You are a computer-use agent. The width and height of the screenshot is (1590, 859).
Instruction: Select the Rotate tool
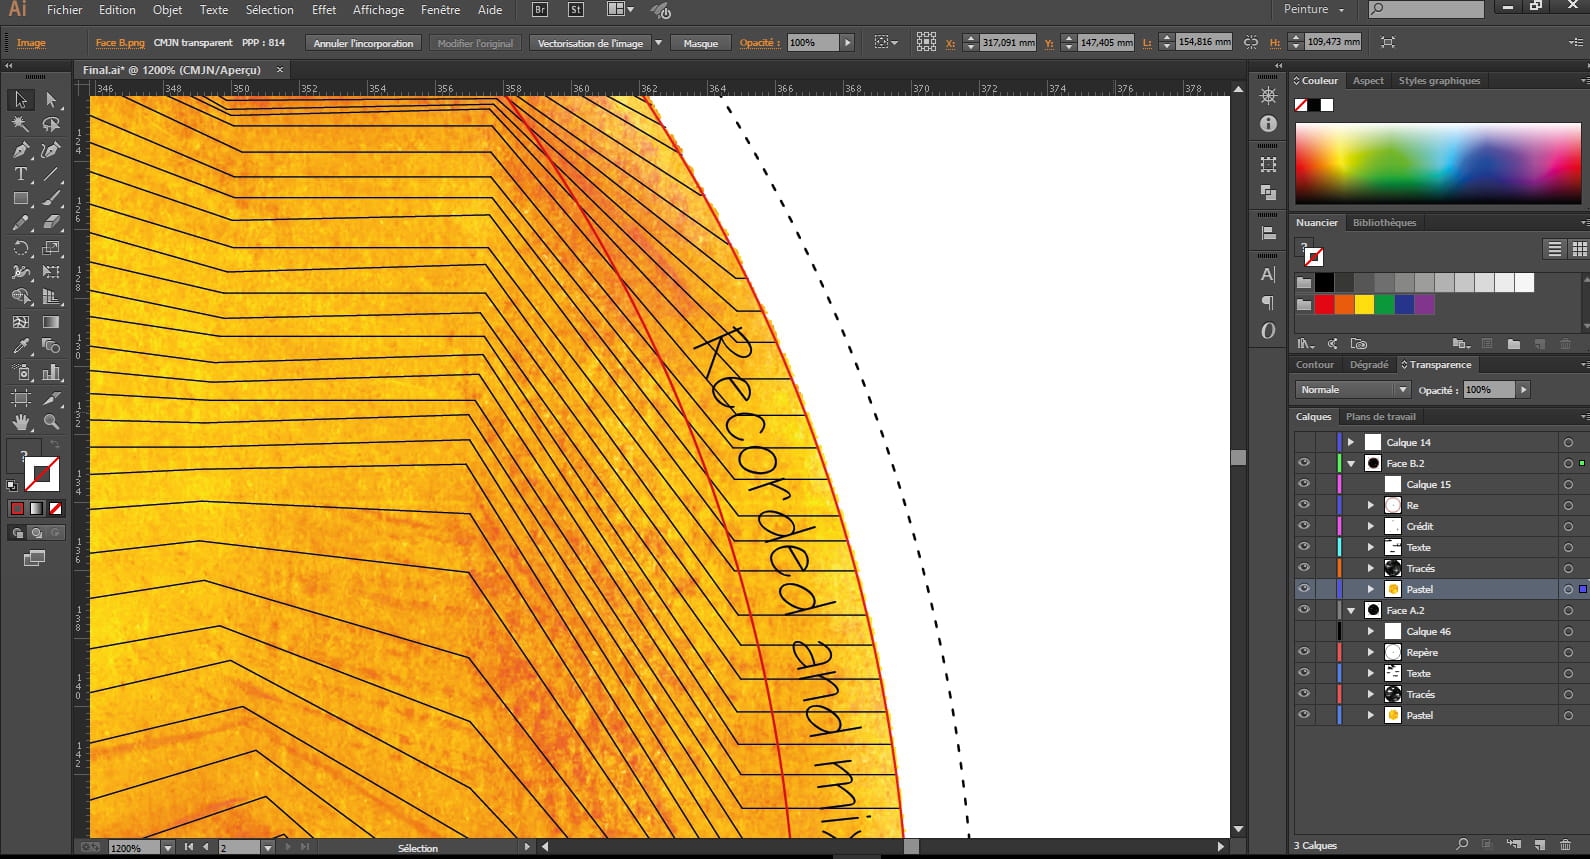tap(21, 247)
